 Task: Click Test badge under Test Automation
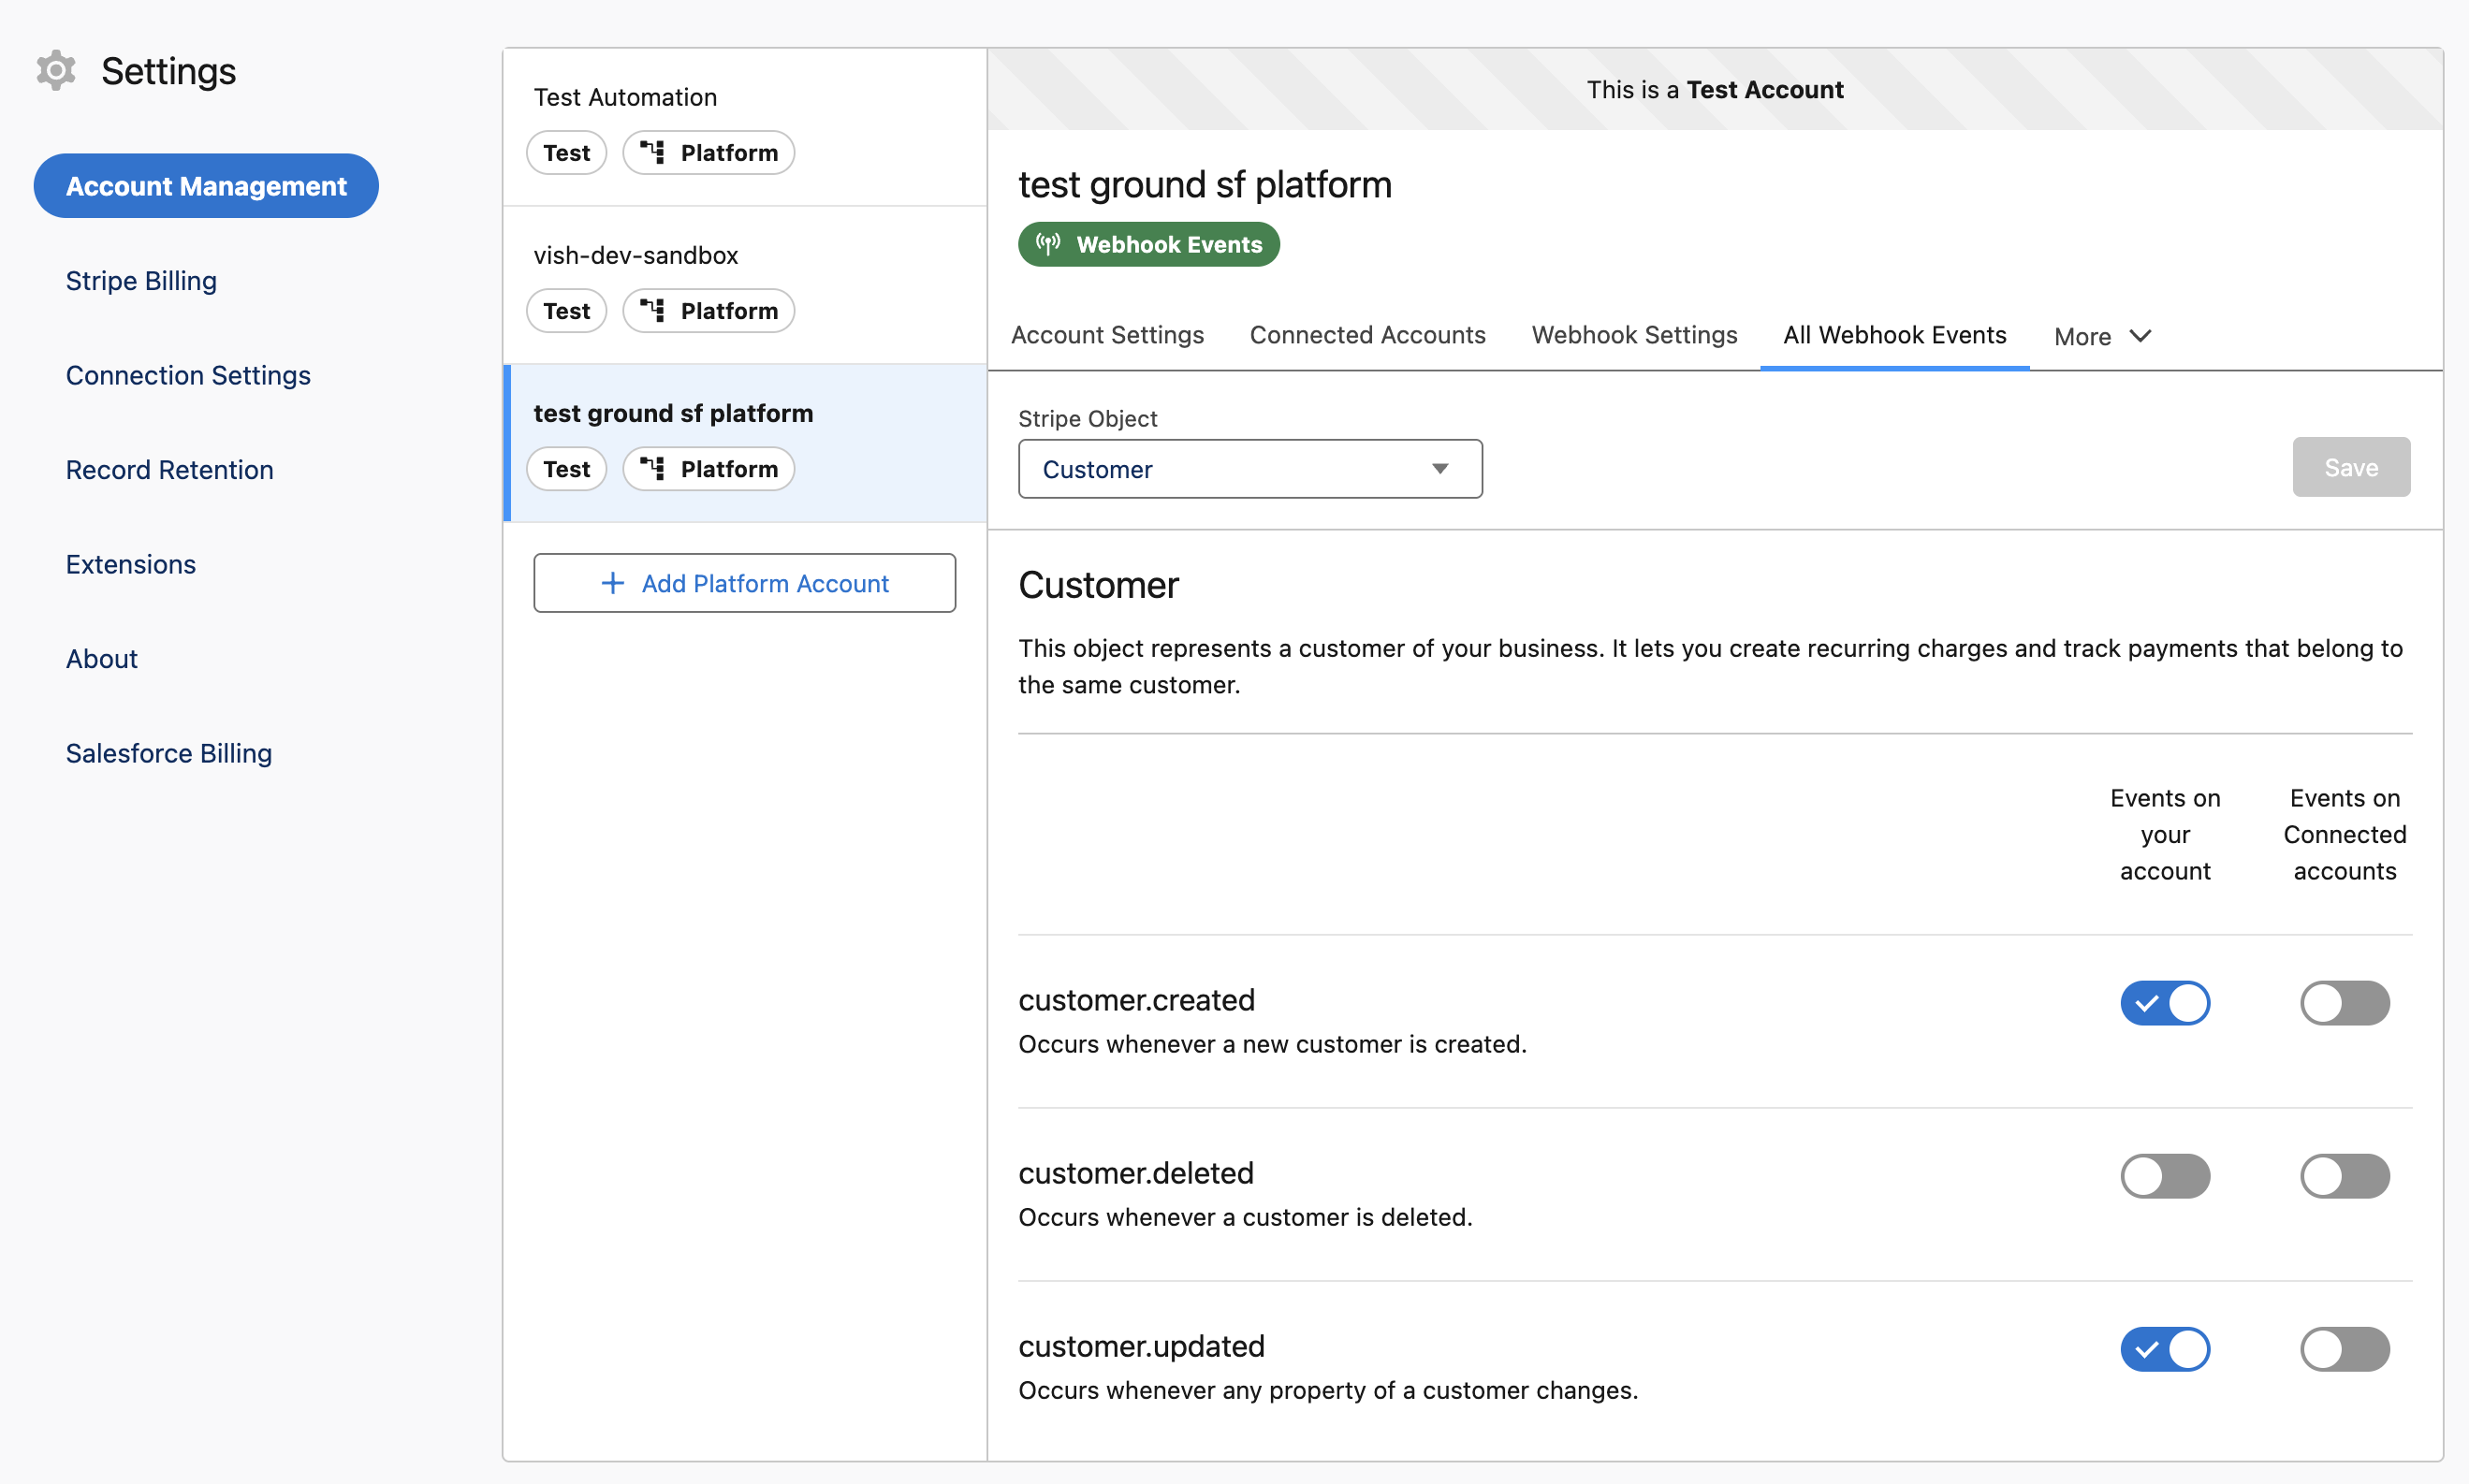pyautogui.click(x=566, y=153)
